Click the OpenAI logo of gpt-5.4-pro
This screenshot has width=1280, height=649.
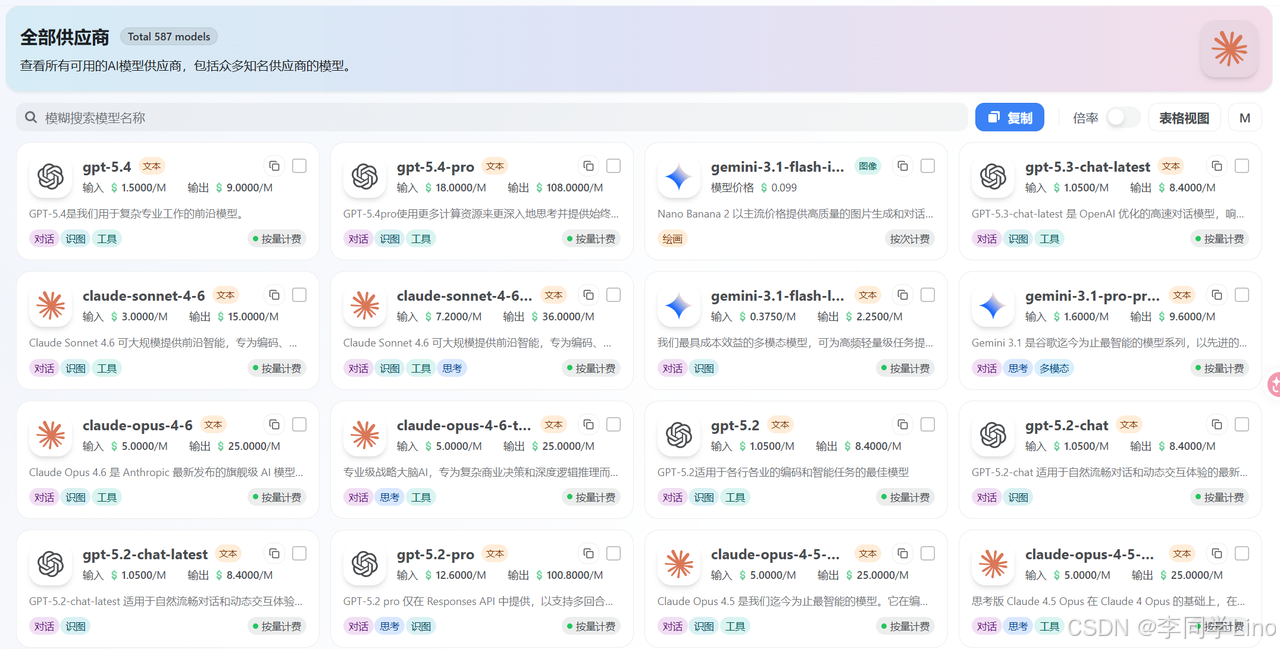tap(364, 177)
